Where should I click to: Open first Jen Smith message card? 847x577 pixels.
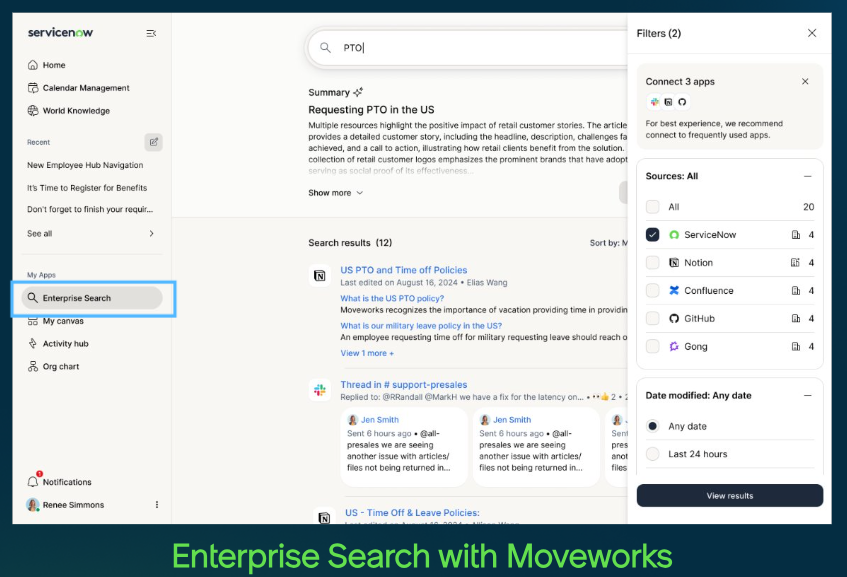coord(404,447)
